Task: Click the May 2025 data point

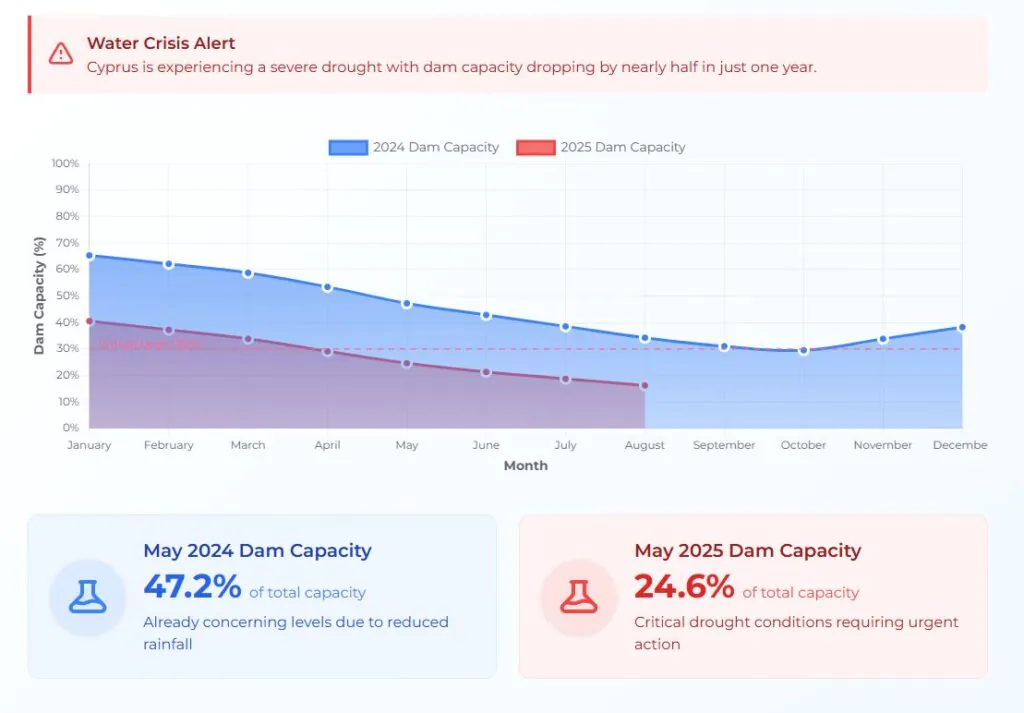Action: pyautogui.click(x=407, y=363)
